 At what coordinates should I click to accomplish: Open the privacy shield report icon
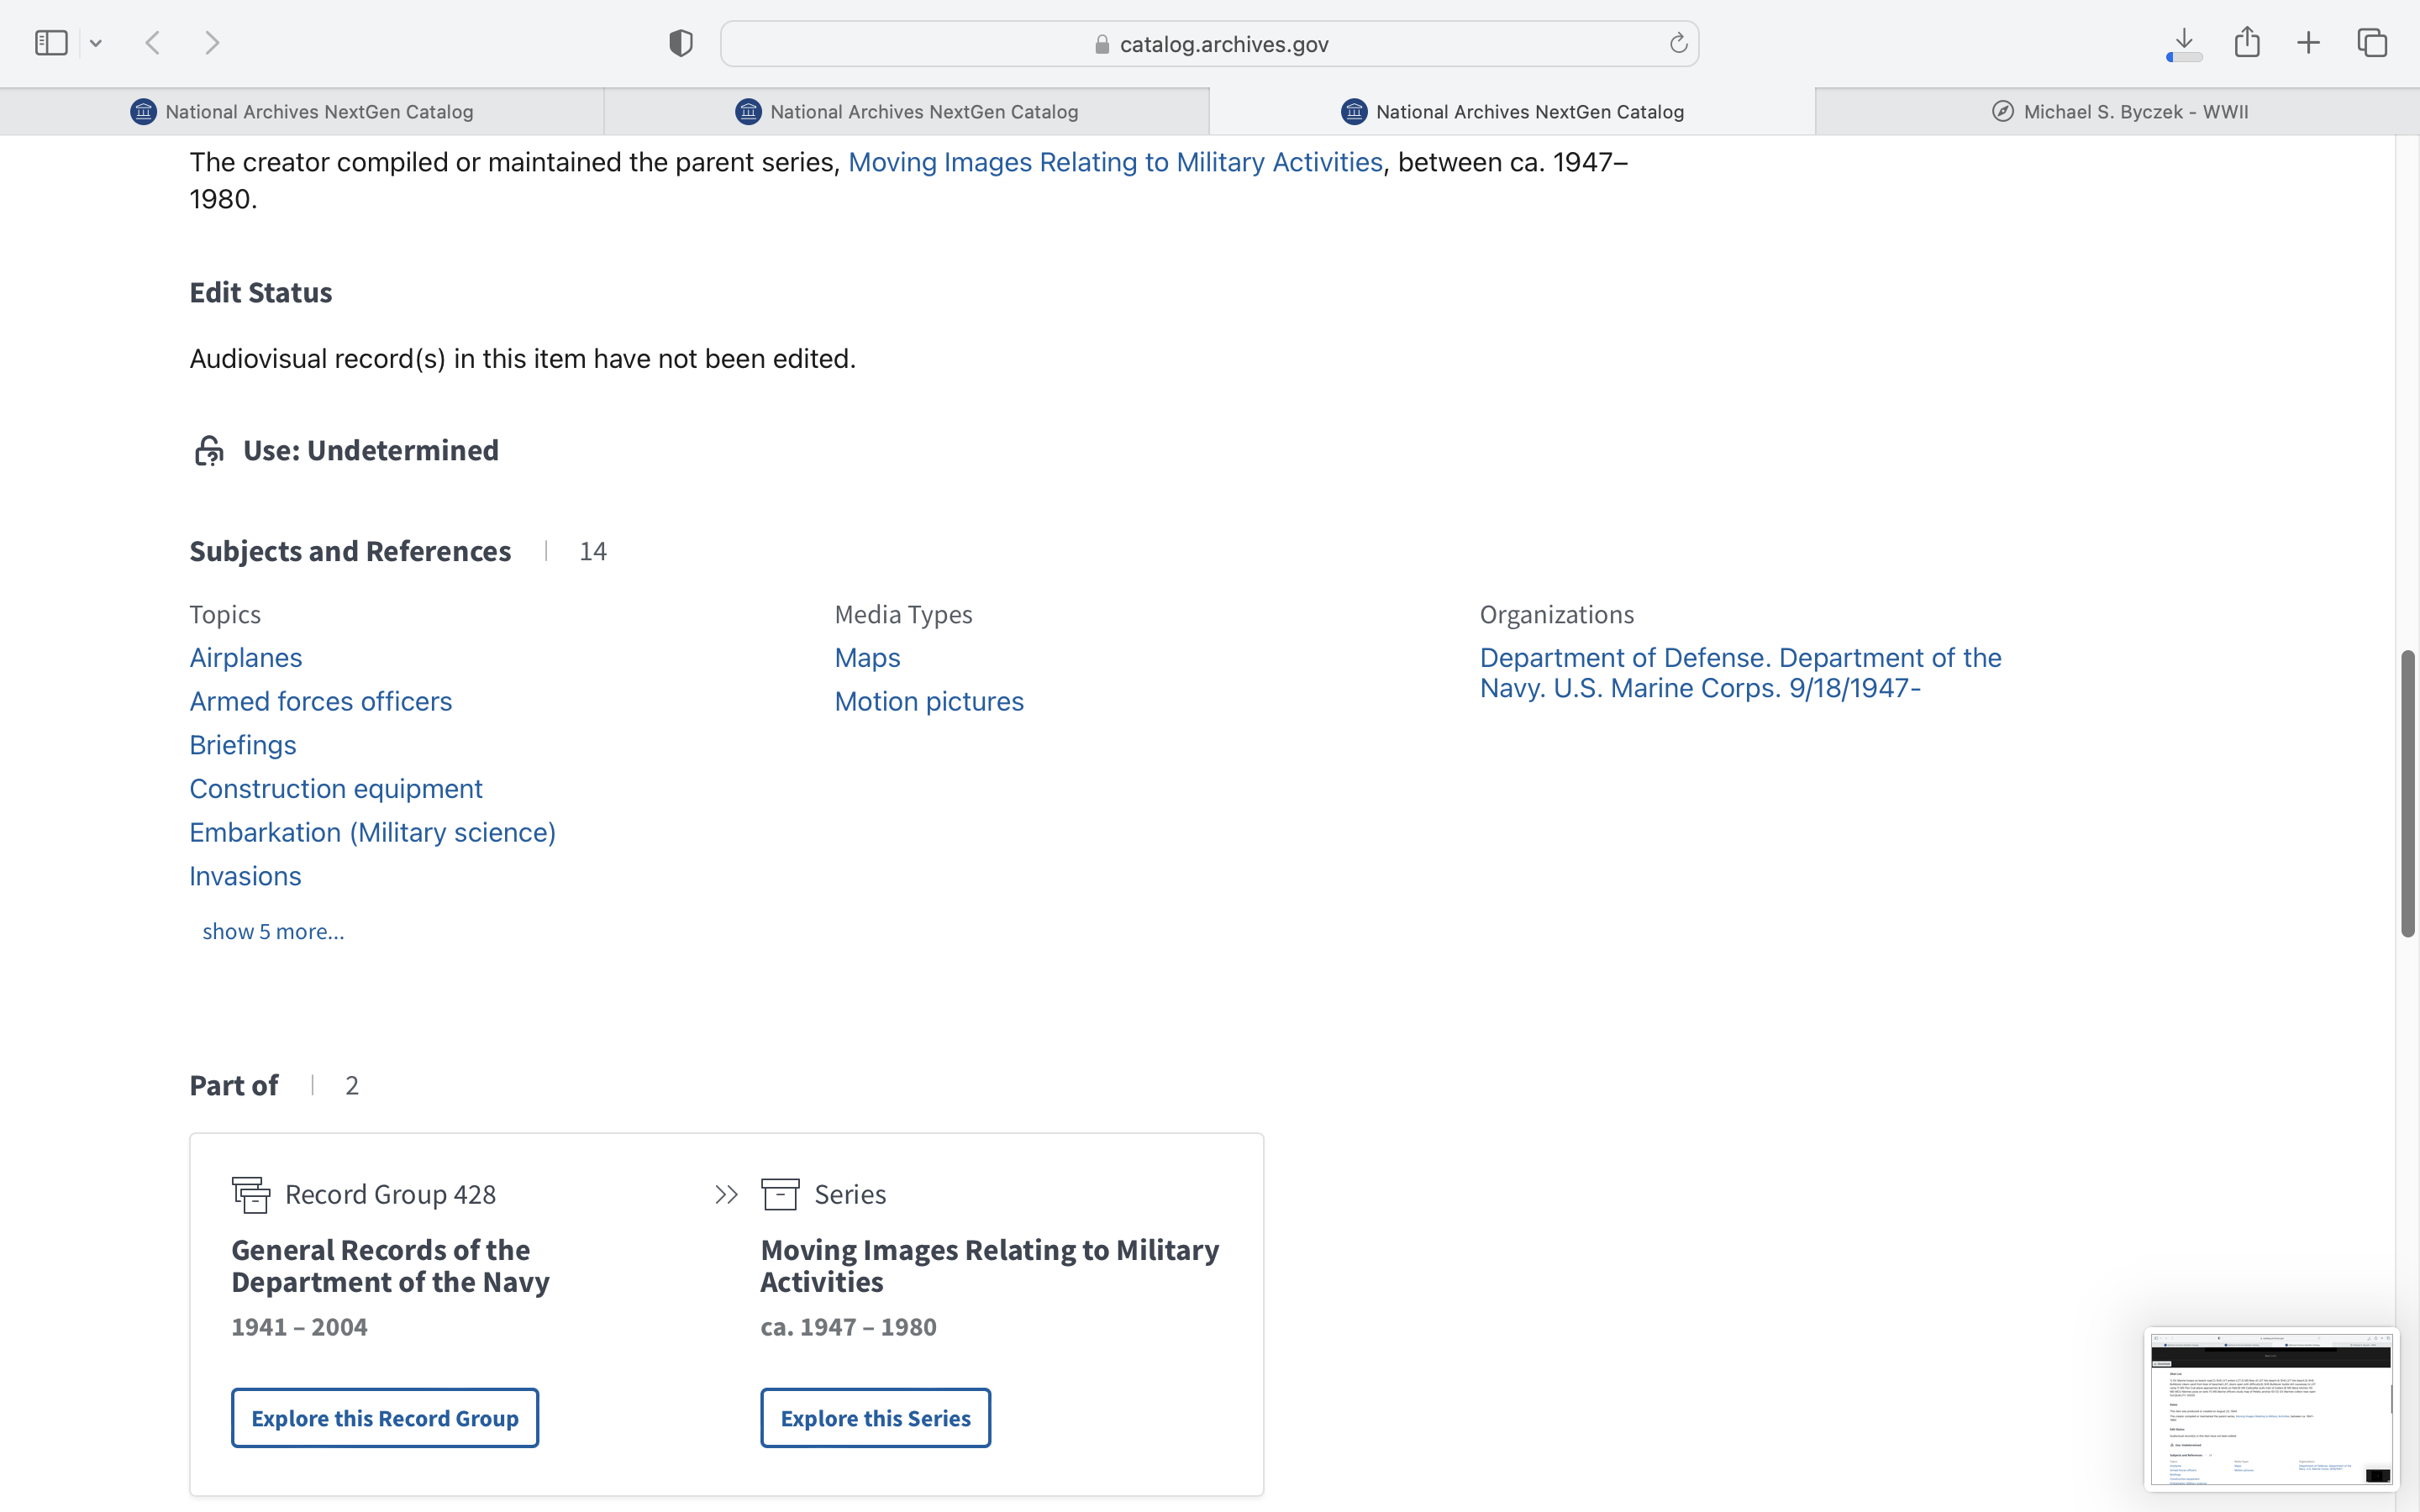tap(680, 43)
